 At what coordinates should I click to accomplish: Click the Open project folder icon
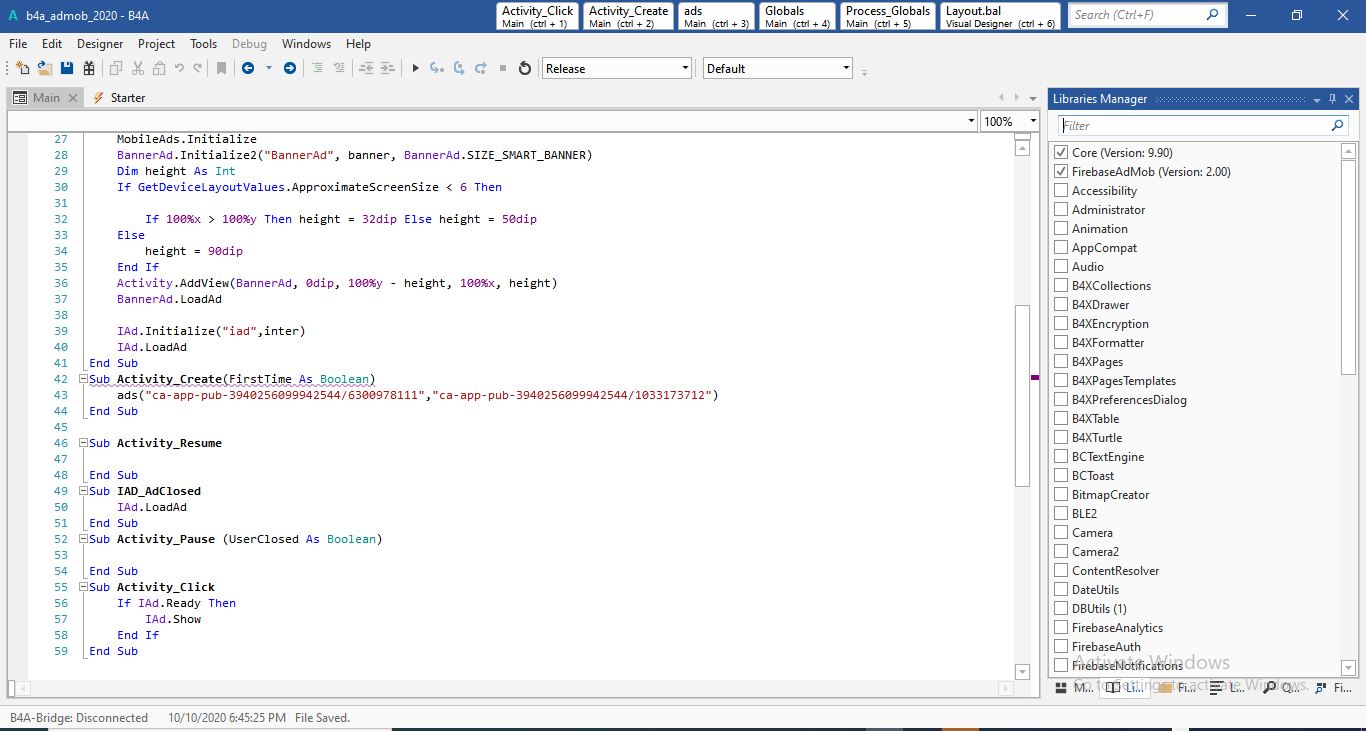tap(45, 68)
